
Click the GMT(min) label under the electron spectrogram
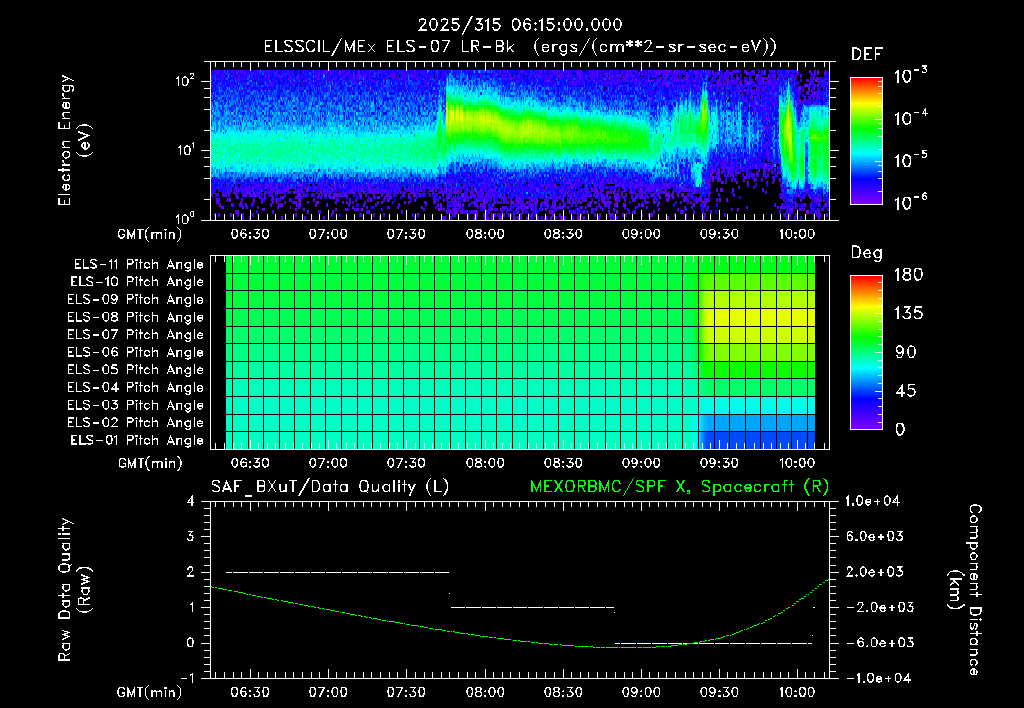tap(150, 234)
